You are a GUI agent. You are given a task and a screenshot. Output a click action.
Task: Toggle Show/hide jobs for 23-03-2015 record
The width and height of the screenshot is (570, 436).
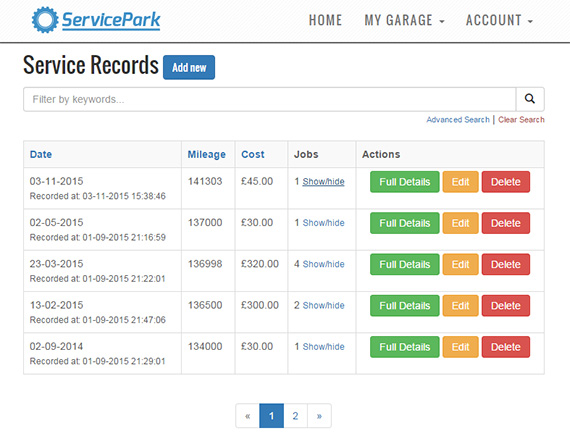click(x=324, y=264)
